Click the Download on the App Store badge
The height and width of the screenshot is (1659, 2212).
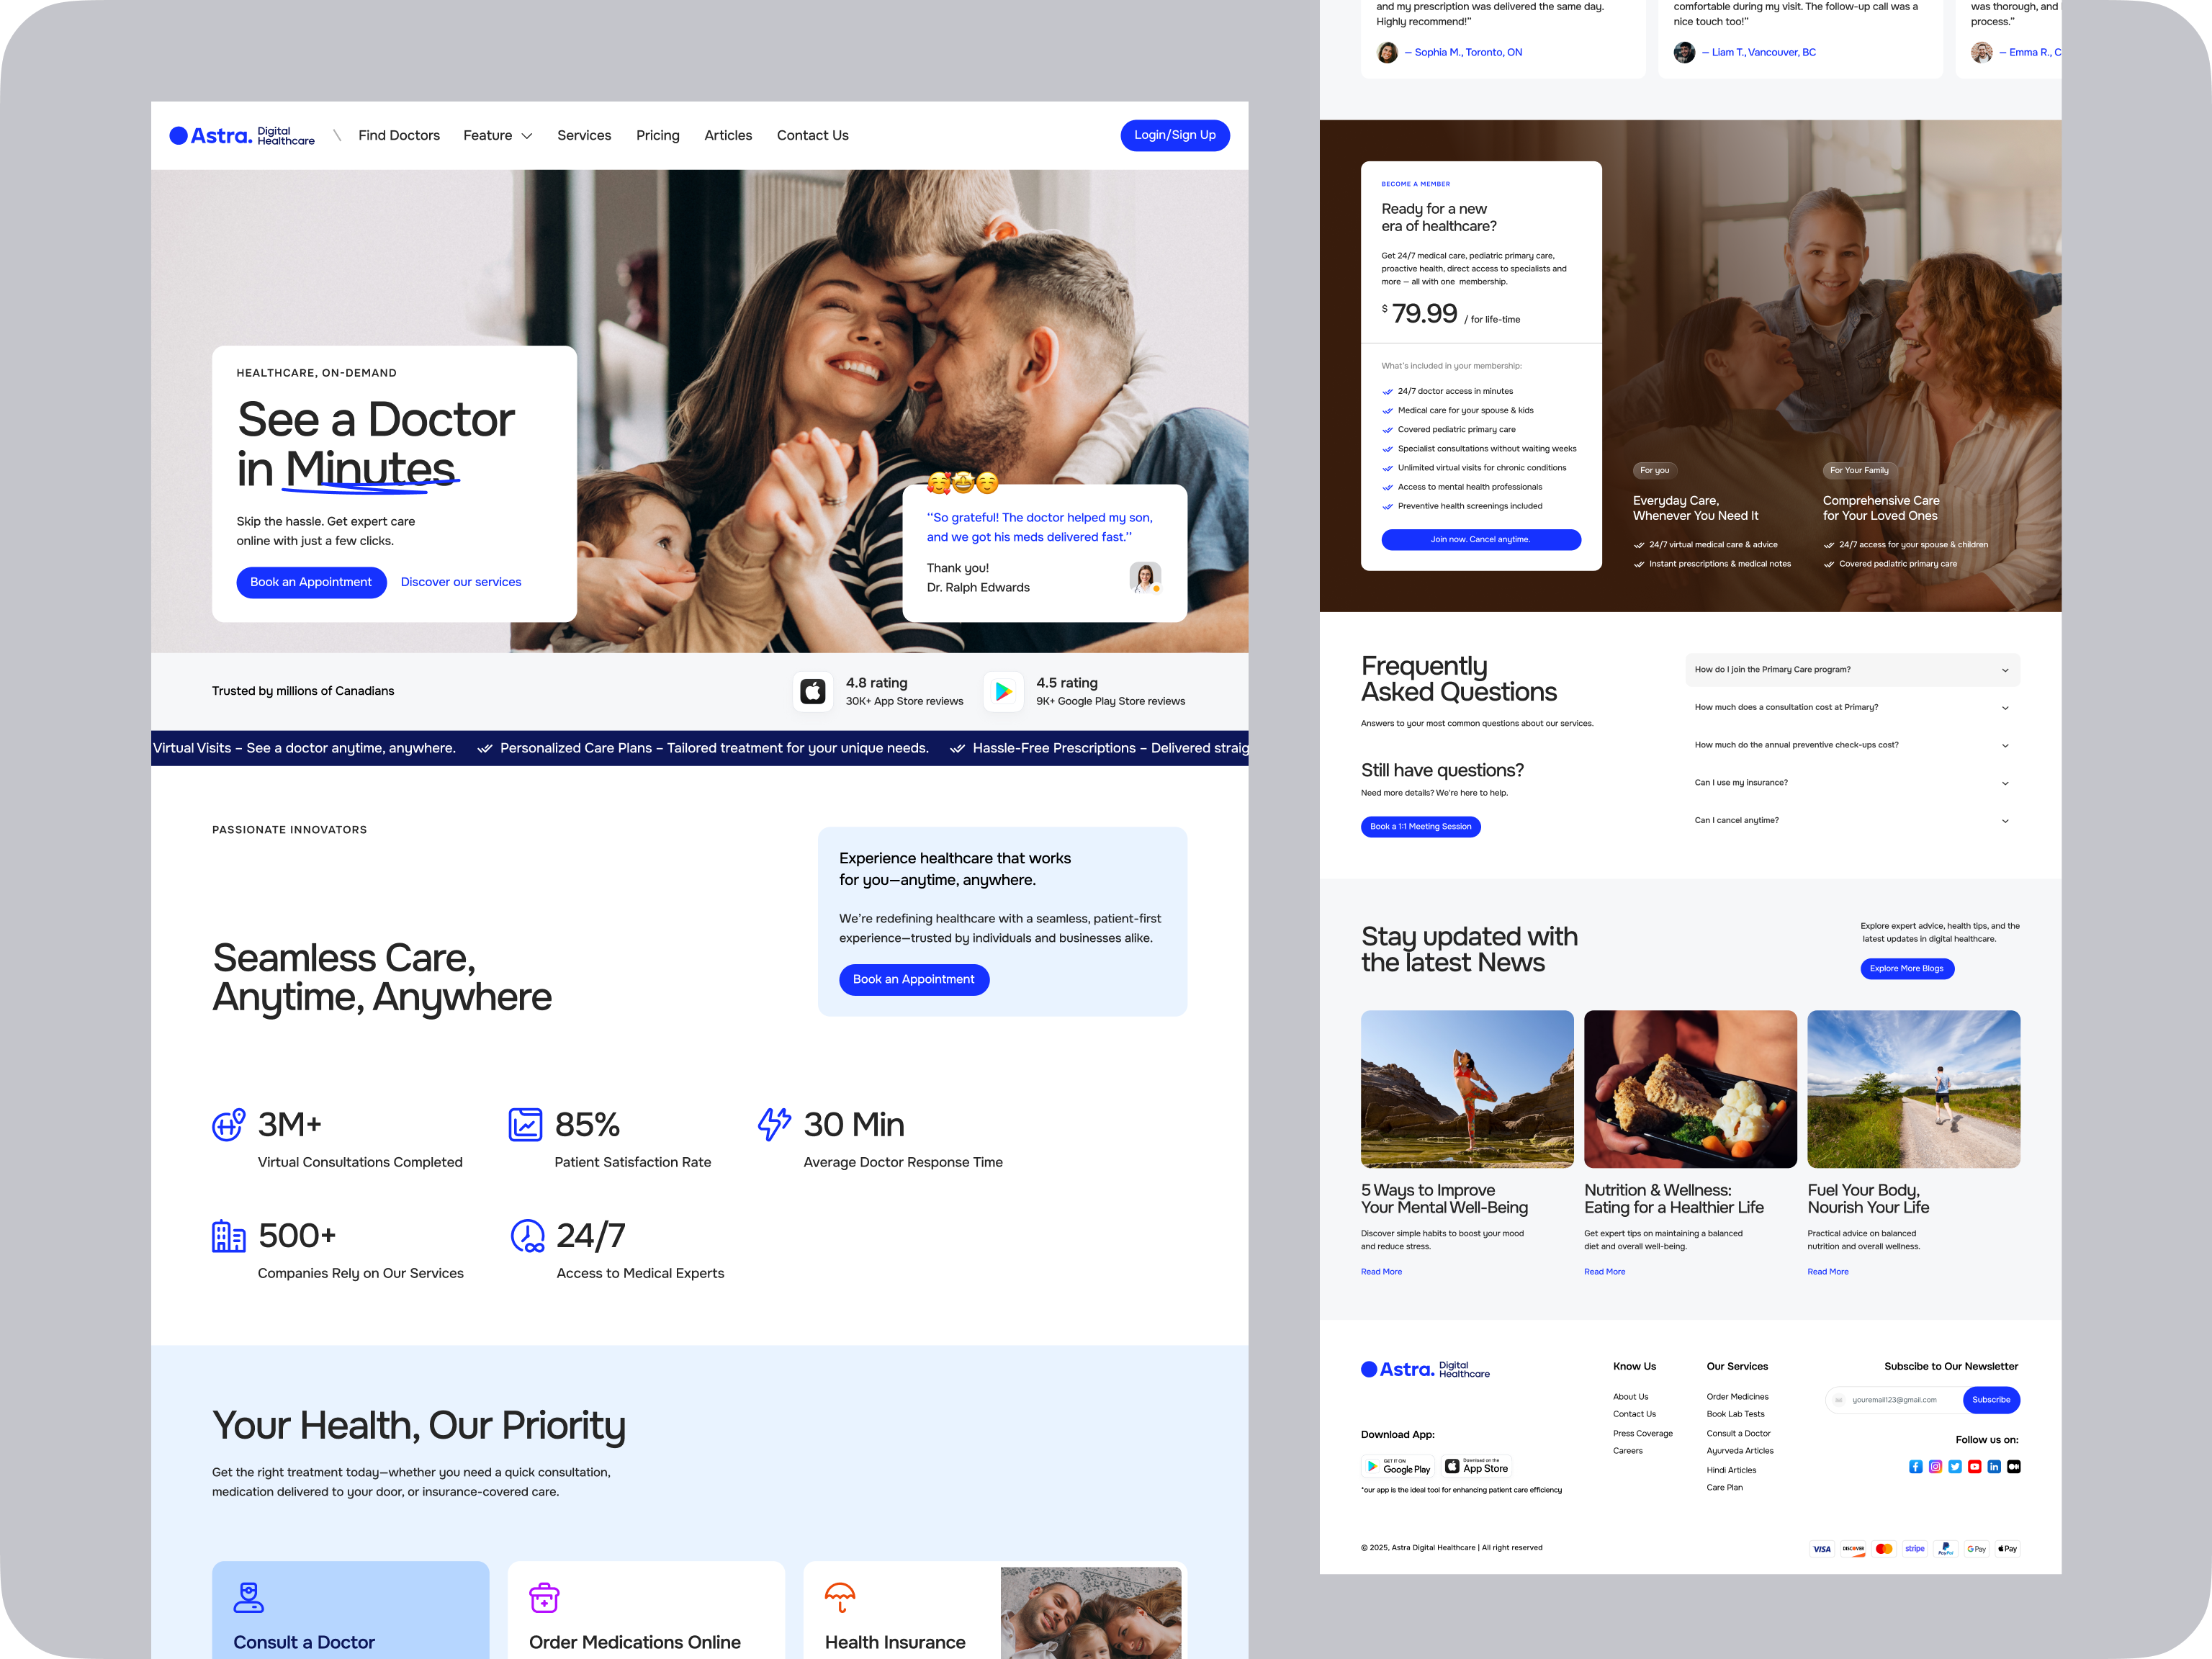[1477, 1466]
